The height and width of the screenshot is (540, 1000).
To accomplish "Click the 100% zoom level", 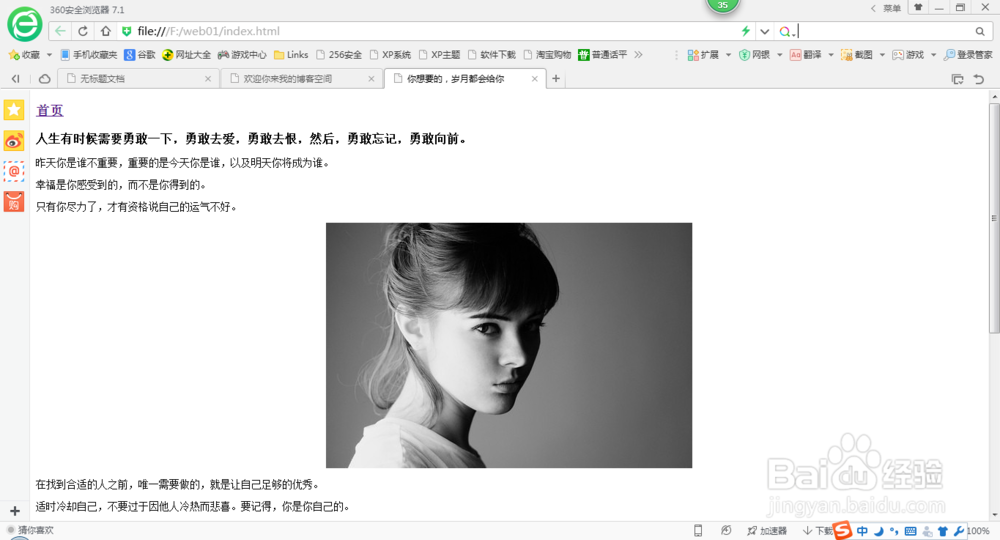I will point(978,530).
